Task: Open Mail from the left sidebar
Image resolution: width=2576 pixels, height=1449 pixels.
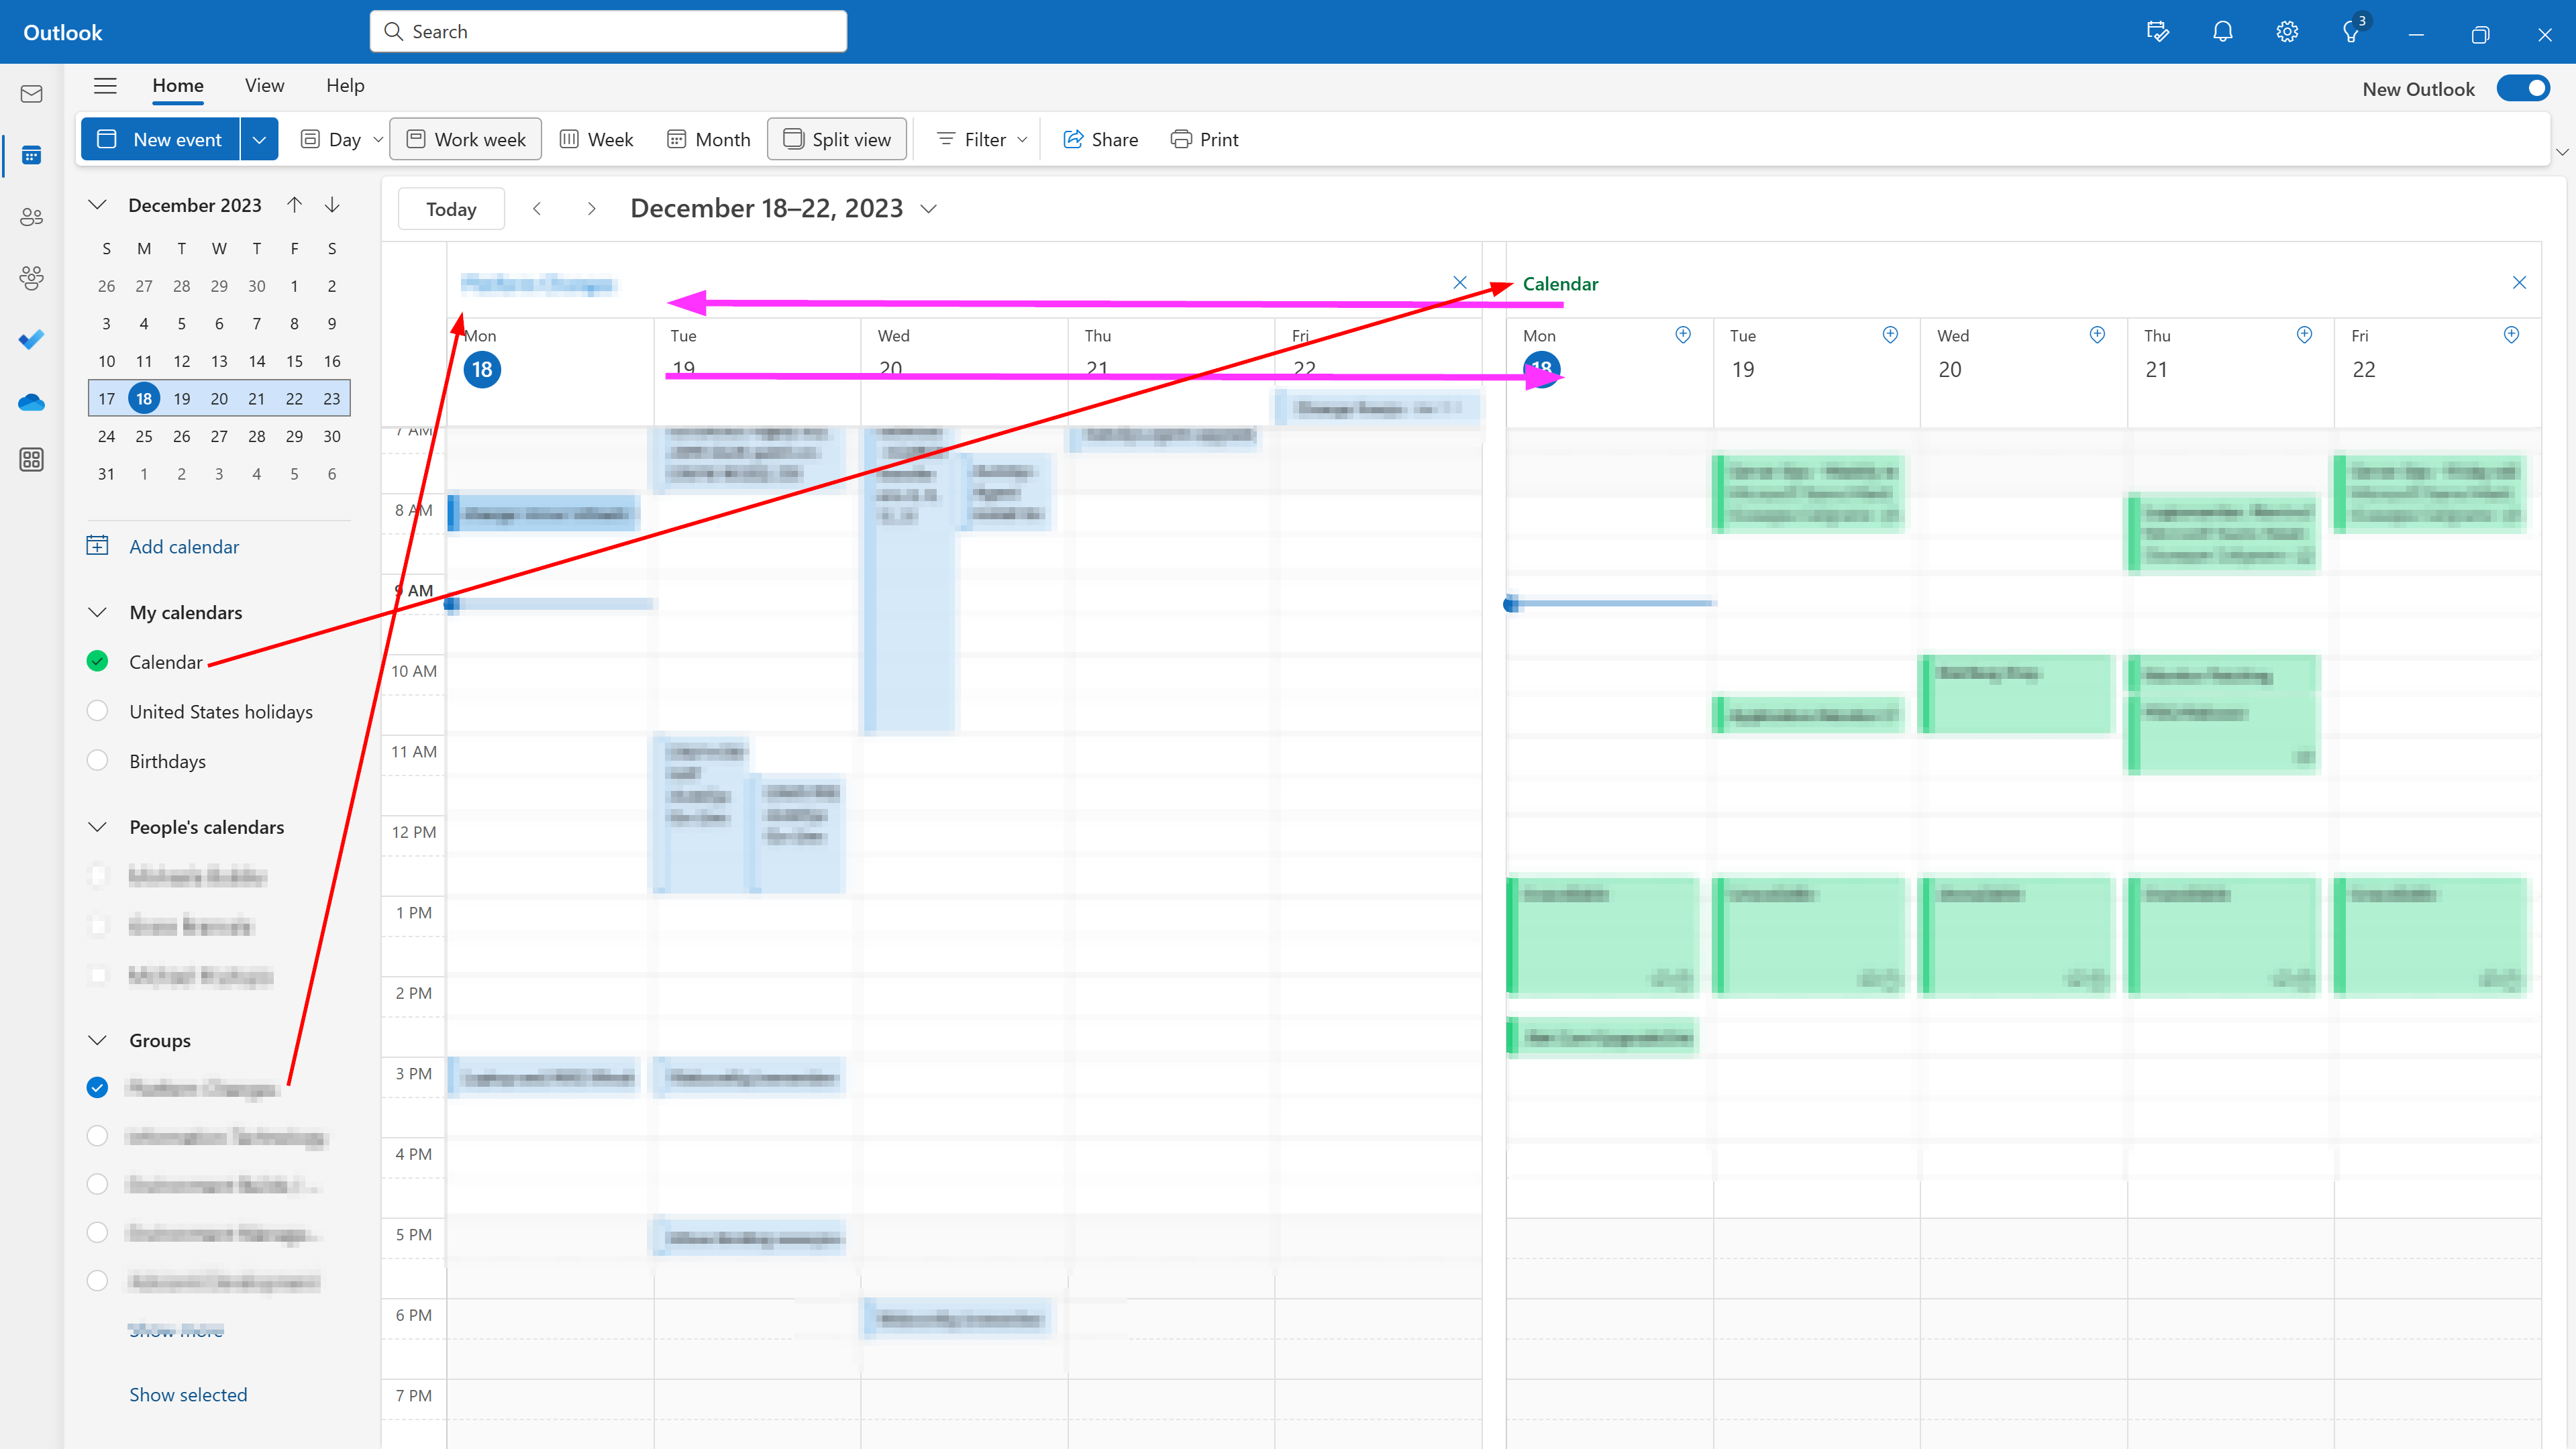Action: click(31, 93)
